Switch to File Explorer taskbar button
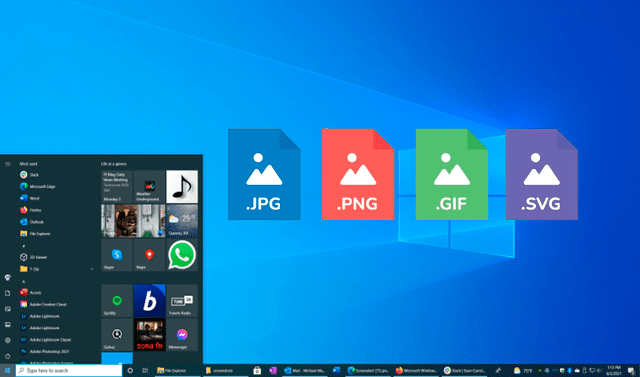The height and width of the screenshot is (377, 640). tap(178, 370)
